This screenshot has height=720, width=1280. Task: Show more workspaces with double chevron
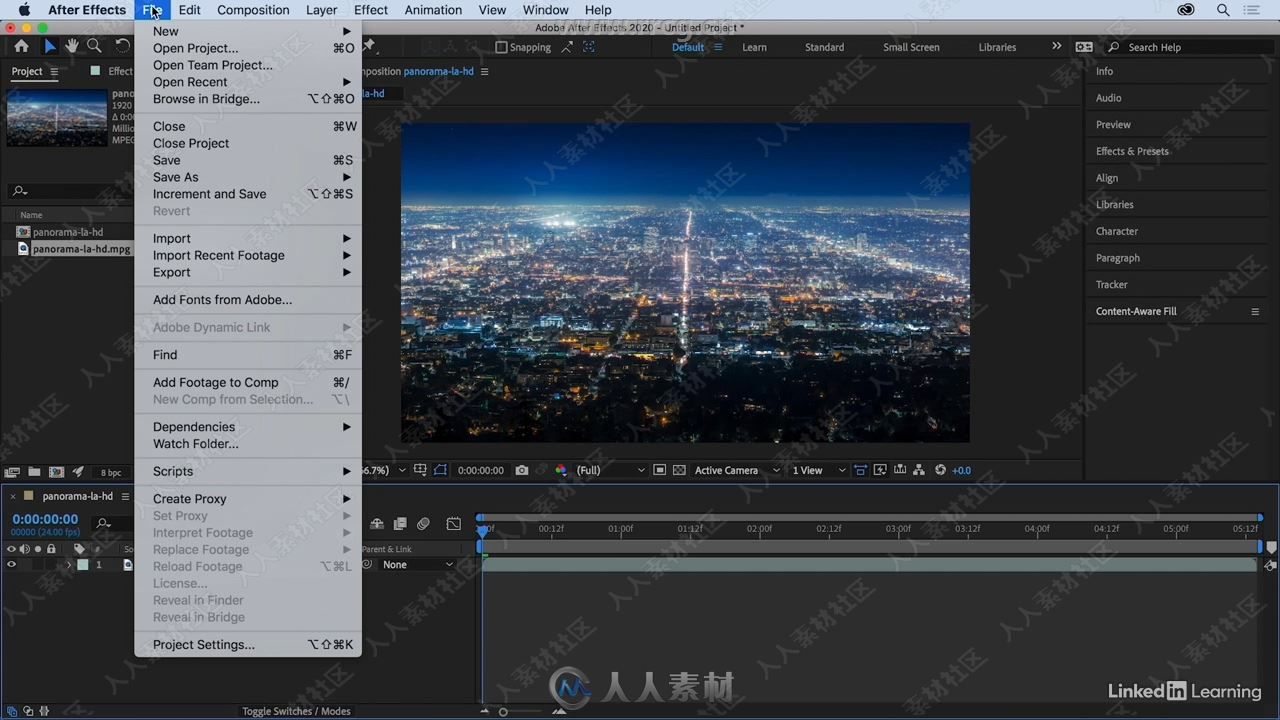tap(1056, 46)
